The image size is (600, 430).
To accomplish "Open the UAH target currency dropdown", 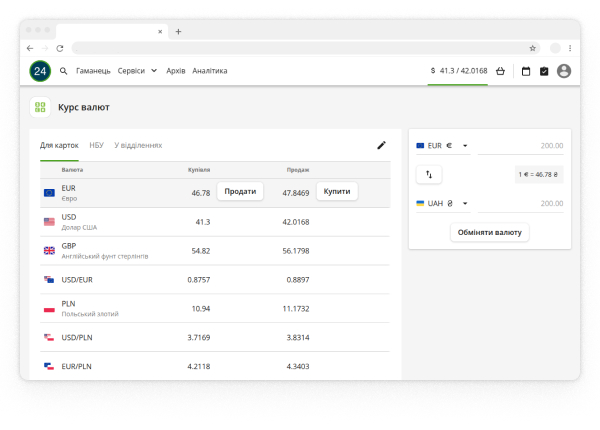I will (x=443, y=204).
